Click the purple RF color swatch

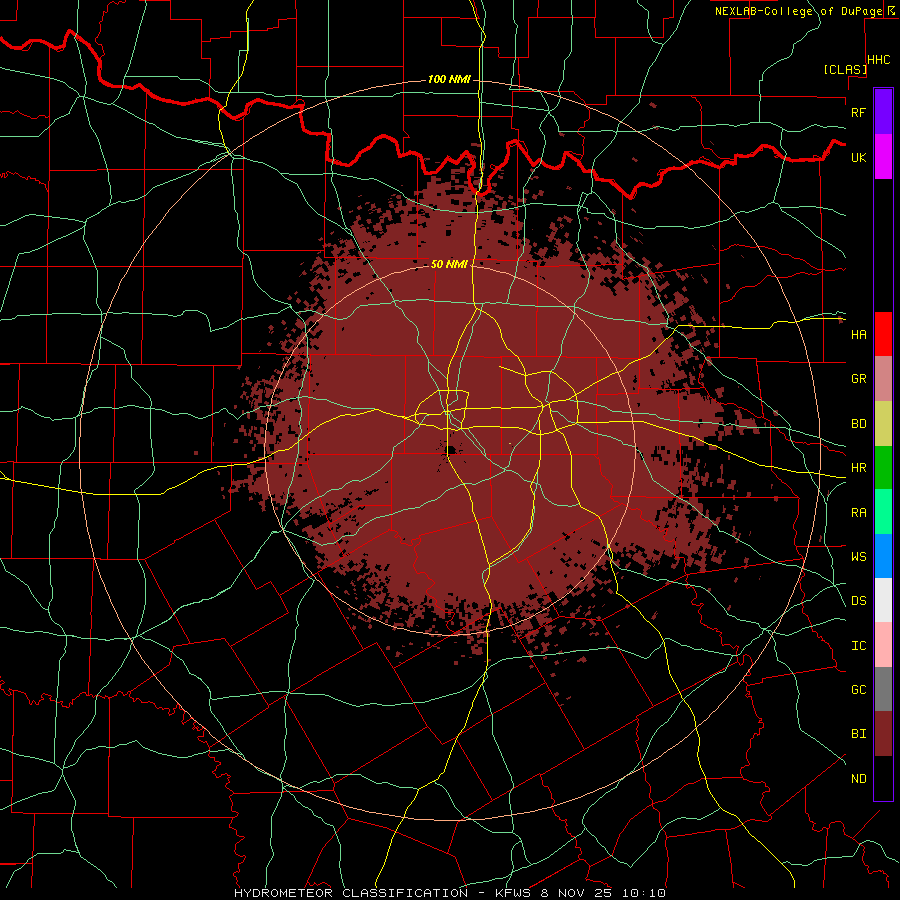[x=883, y=112]
